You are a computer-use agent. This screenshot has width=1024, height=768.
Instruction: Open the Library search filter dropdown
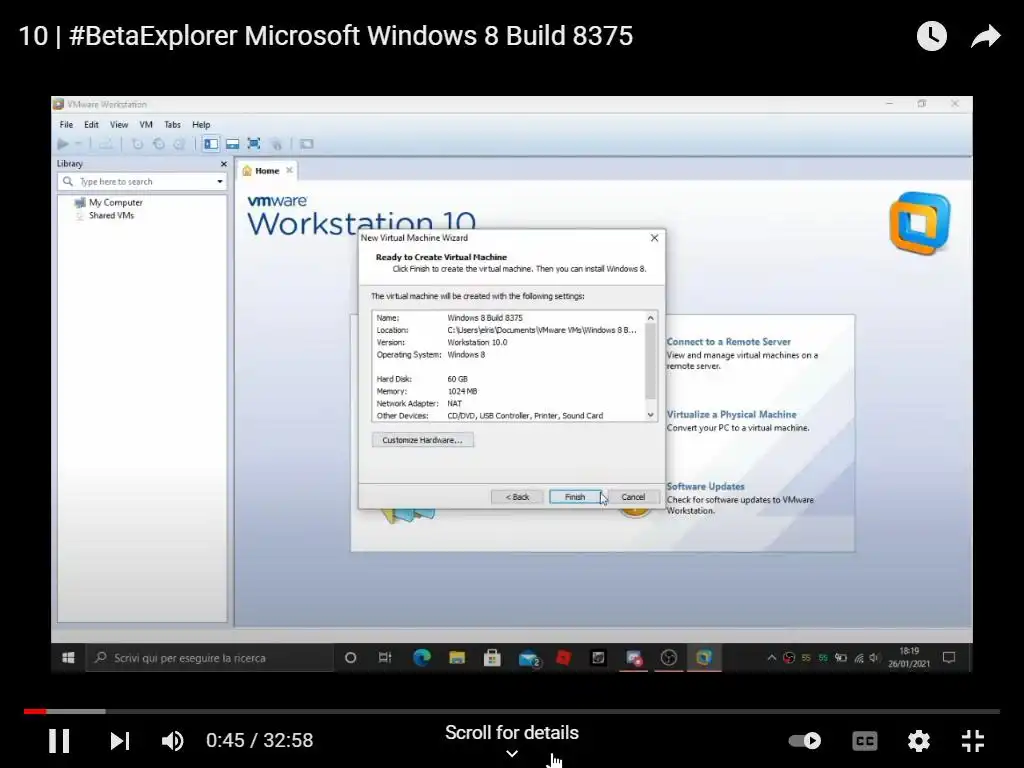tap(219, 182)
